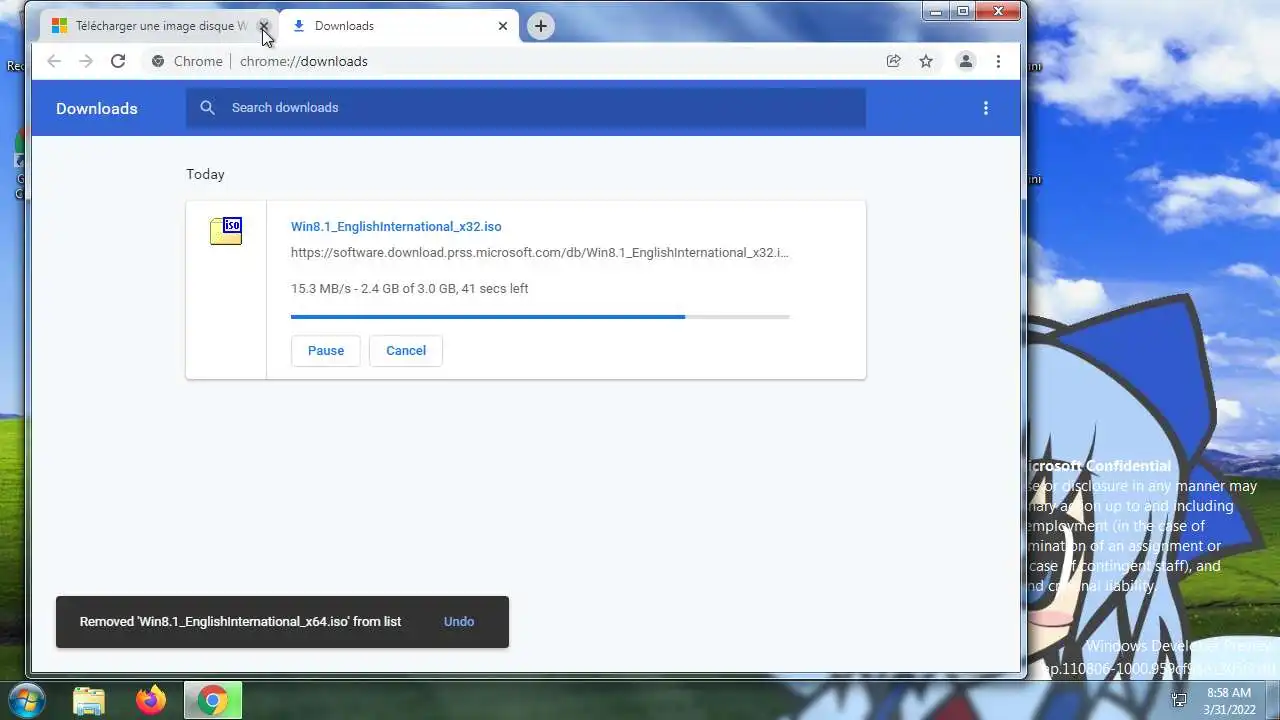Screen dimensions: 1280x720
Task: Open the software.download.prss.microsoft.com source URL
Action: click(540, 252)
